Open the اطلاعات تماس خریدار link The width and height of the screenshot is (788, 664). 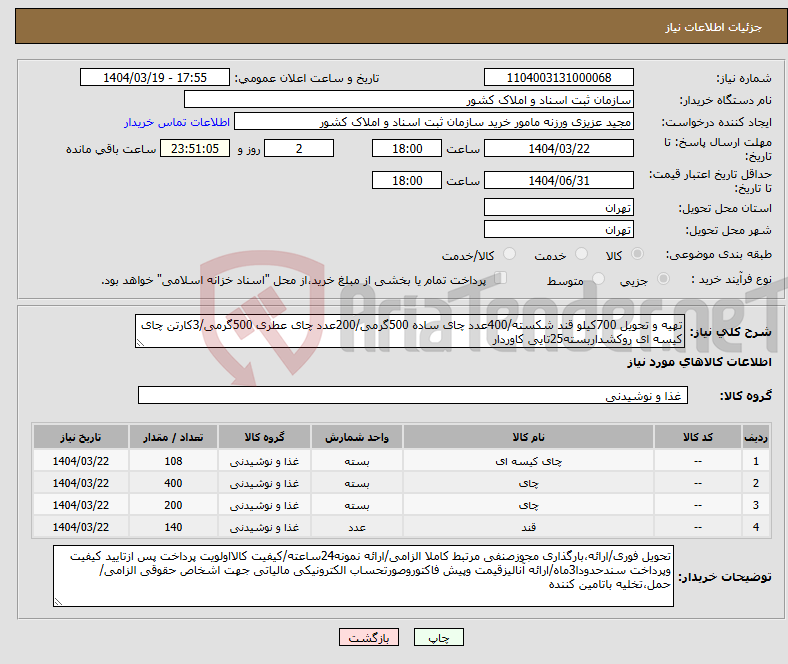tap(177, 122)
